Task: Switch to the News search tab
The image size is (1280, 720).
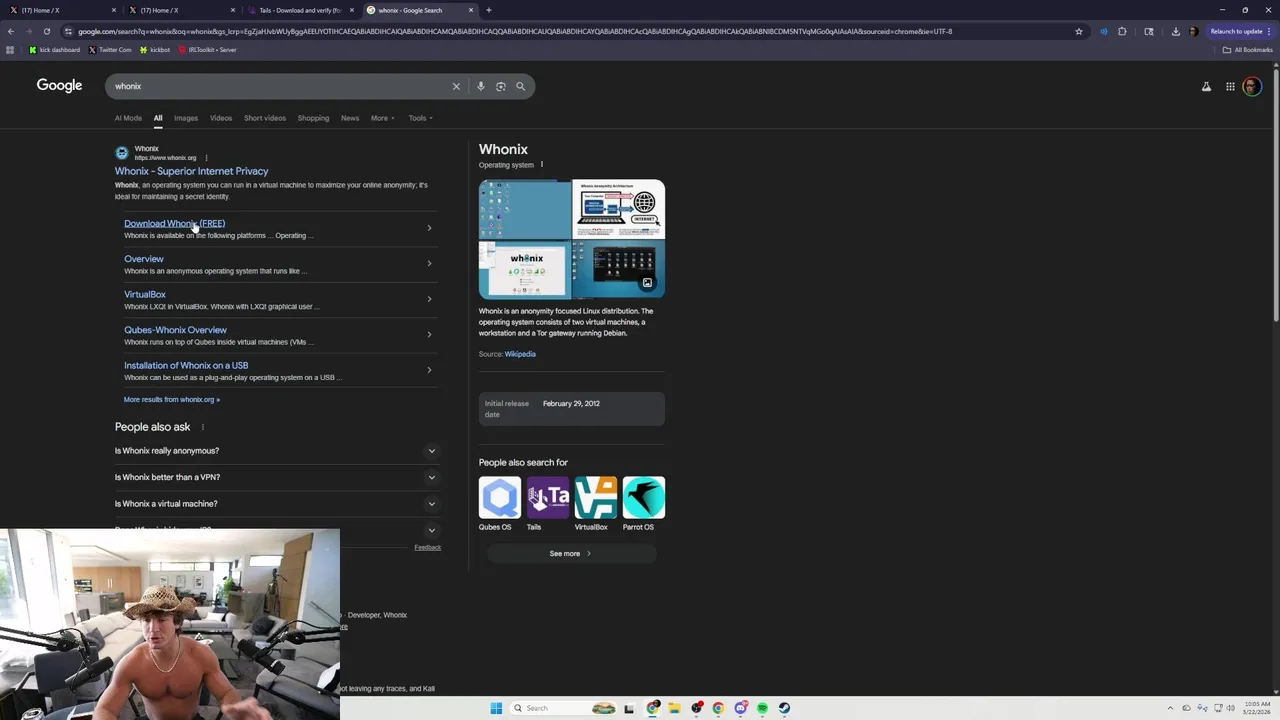Action: click(350, 118)
